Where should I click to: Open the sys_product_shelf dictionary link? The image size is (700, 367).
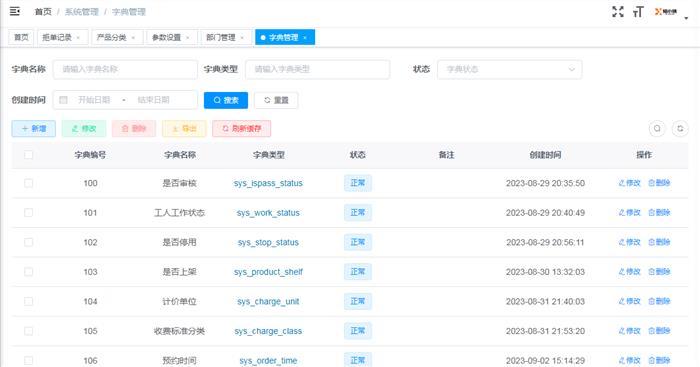pyautogui.click(x=268, y=271)
